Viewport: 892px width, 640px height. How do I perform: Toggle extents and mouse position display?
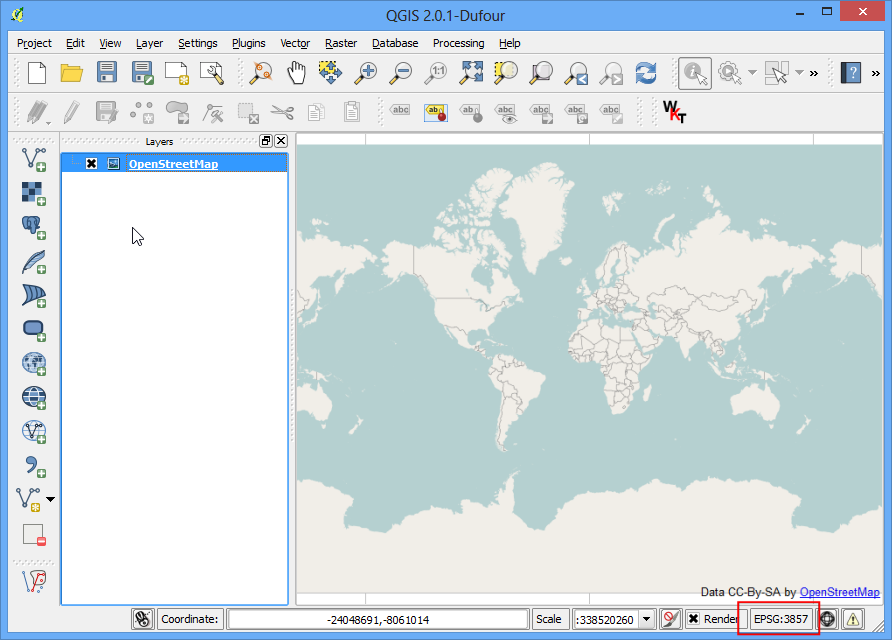click(143, 619)
